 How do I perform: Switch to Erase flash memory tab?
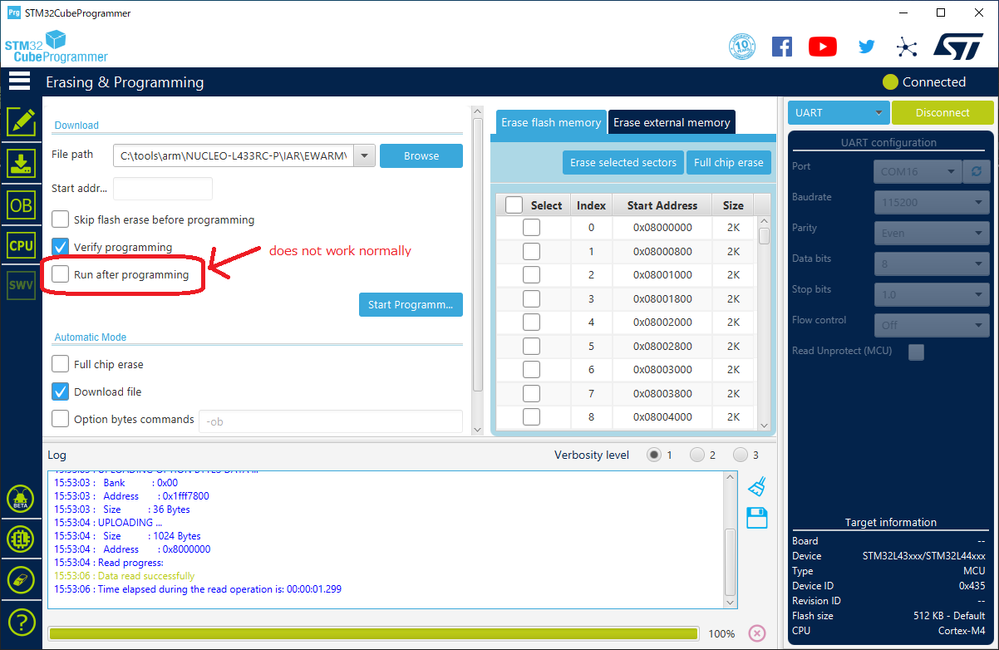click(551, 122)
